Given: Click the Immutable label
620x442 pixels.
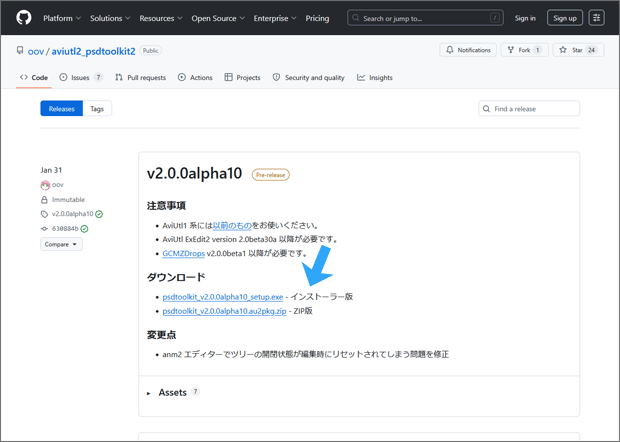Looking at the screenshot, I should point(68,200).
